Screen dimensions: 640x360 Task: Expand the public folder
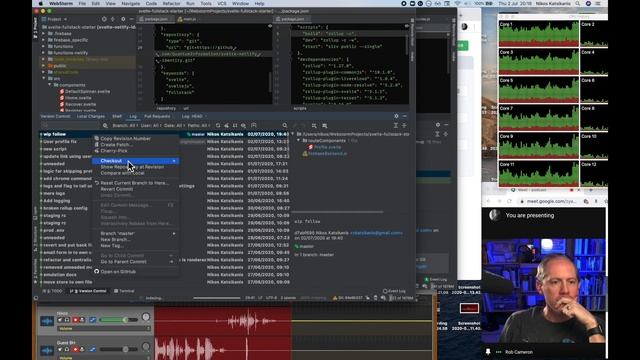click(44, 66)
